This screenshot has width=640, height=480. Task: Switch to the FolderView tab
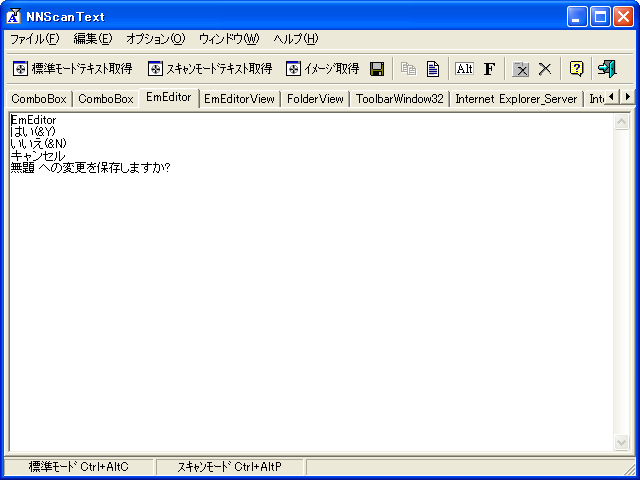pyautogui.click(x=315, y=99)
